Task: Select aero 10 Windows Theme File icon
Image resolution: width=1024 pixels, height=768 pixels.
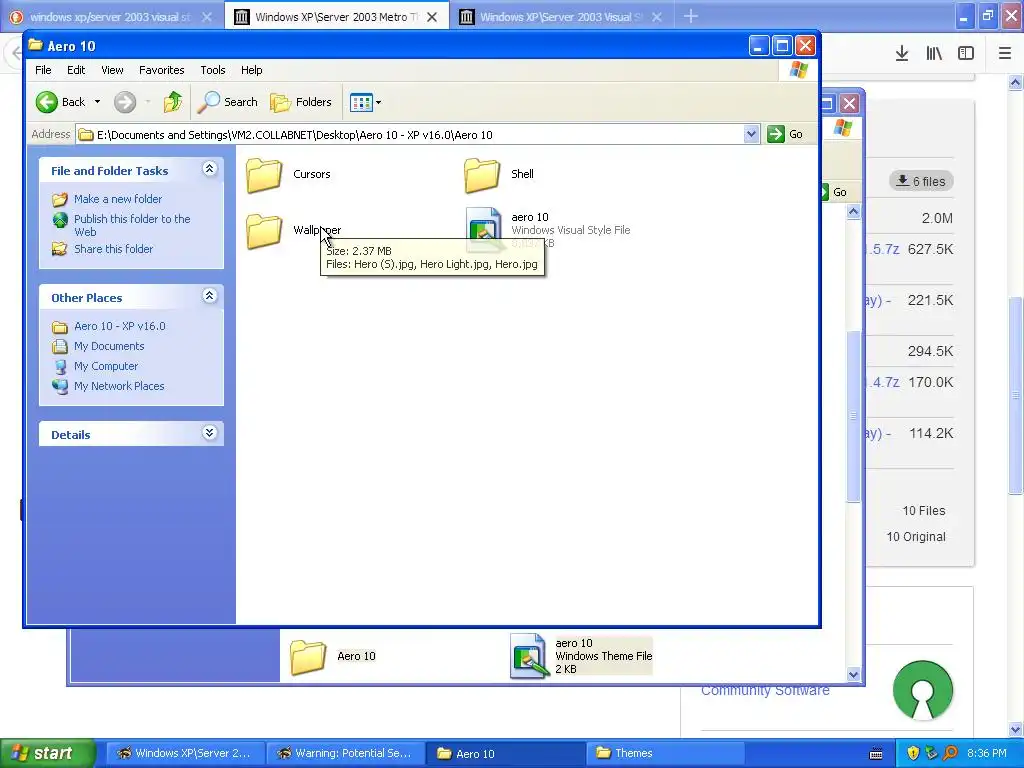Action: 528,656
